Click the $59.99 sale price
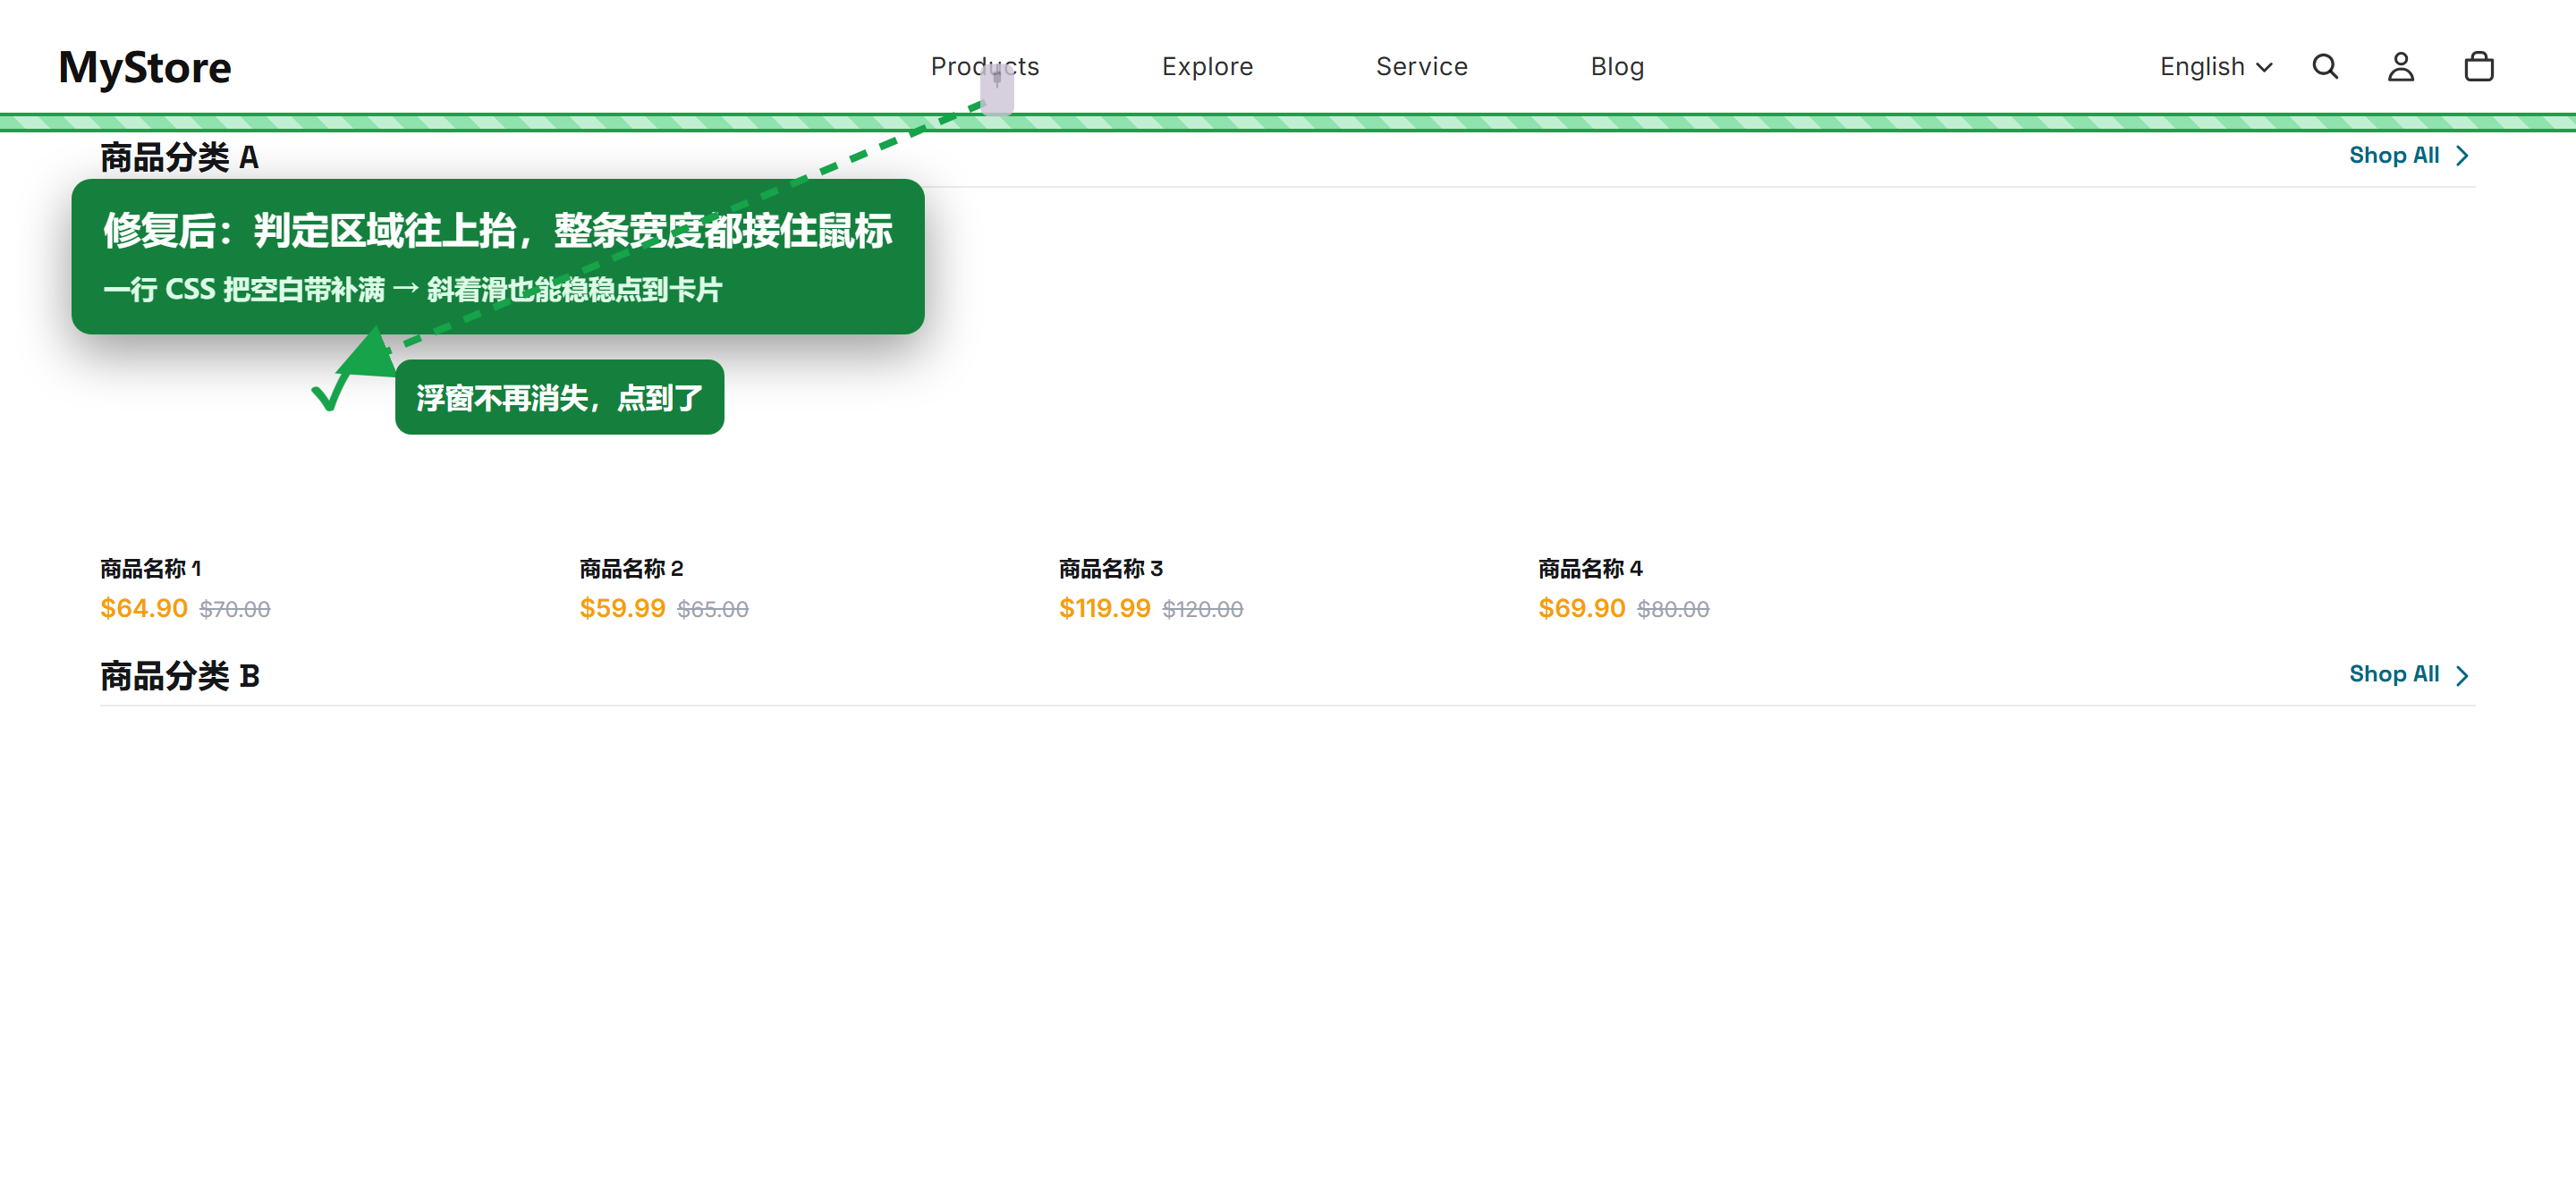2576x1184 pixels. tap(622, 608)
